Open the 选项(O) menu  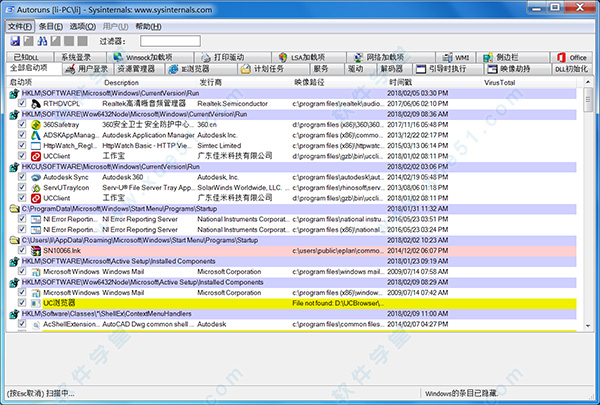[83, 26]
